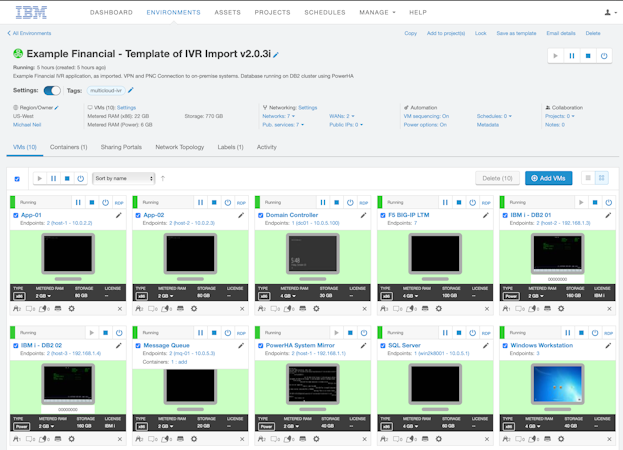Edit the SQL Server VM name
This screenshot has height=450, width=623.
[x=486, y=346]
